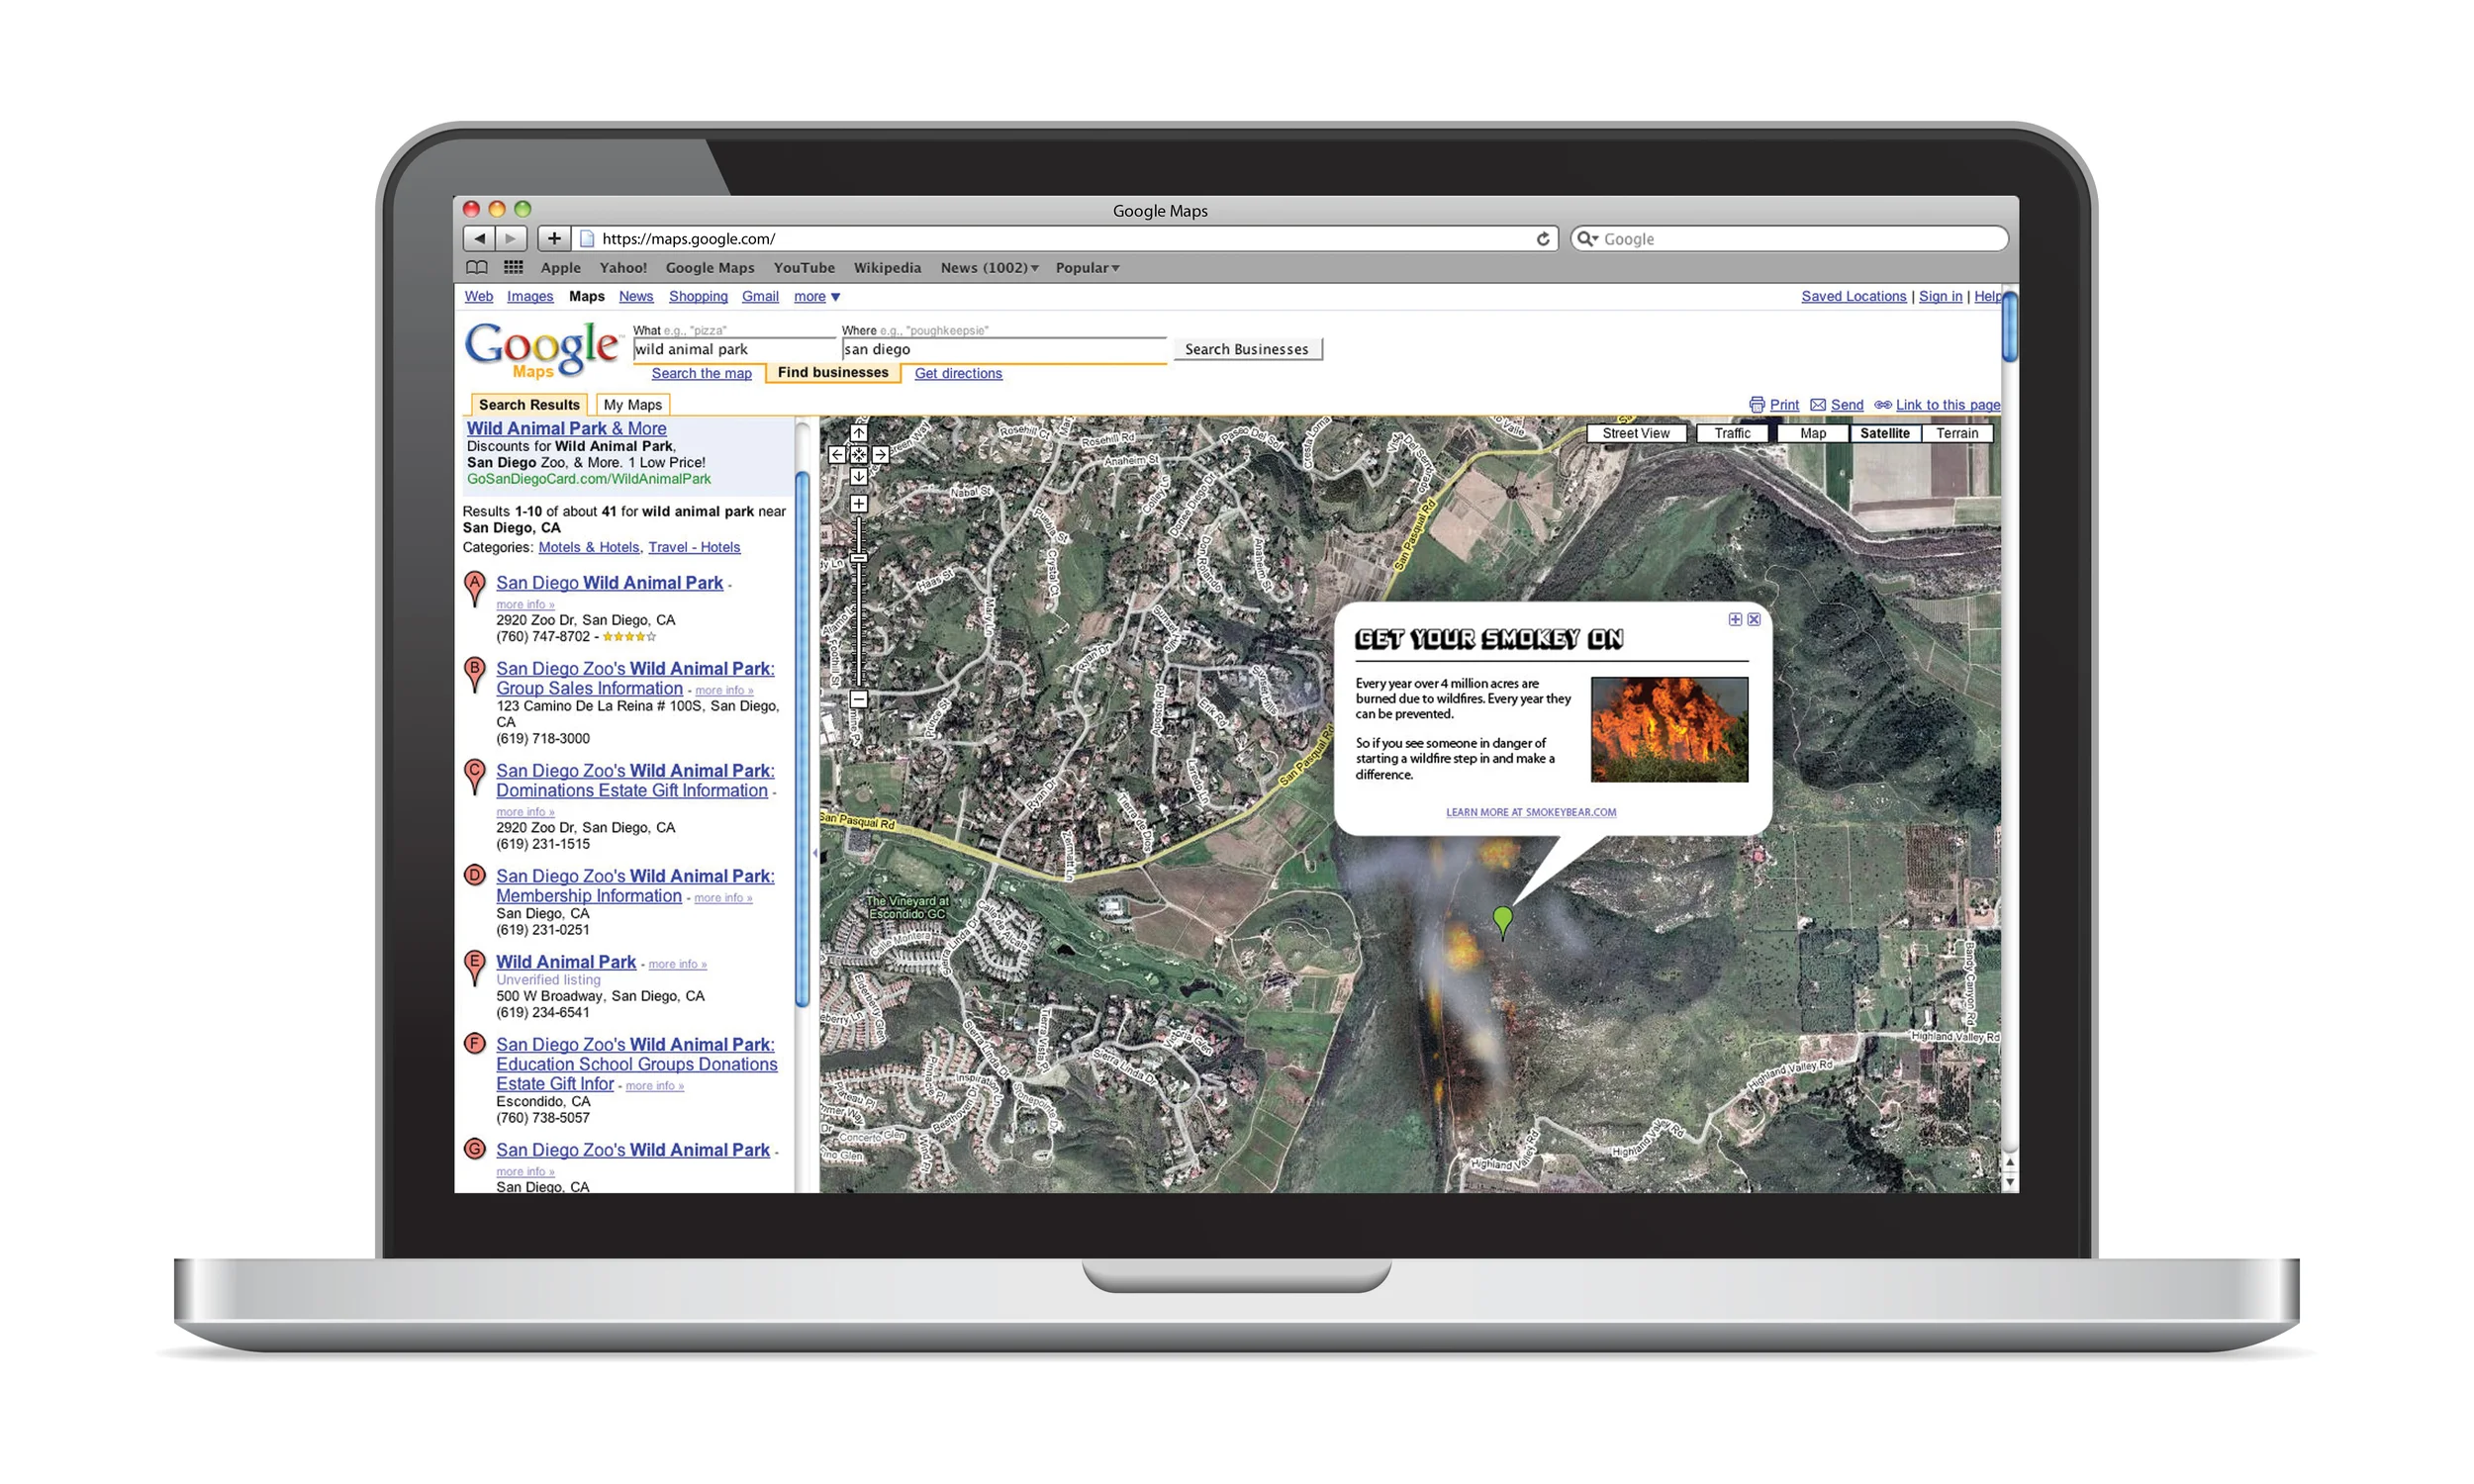Open the Popular dropdown in the bookmarks bar
The height and width of the screenshot is (1484, 2474).
[1086, 267]
